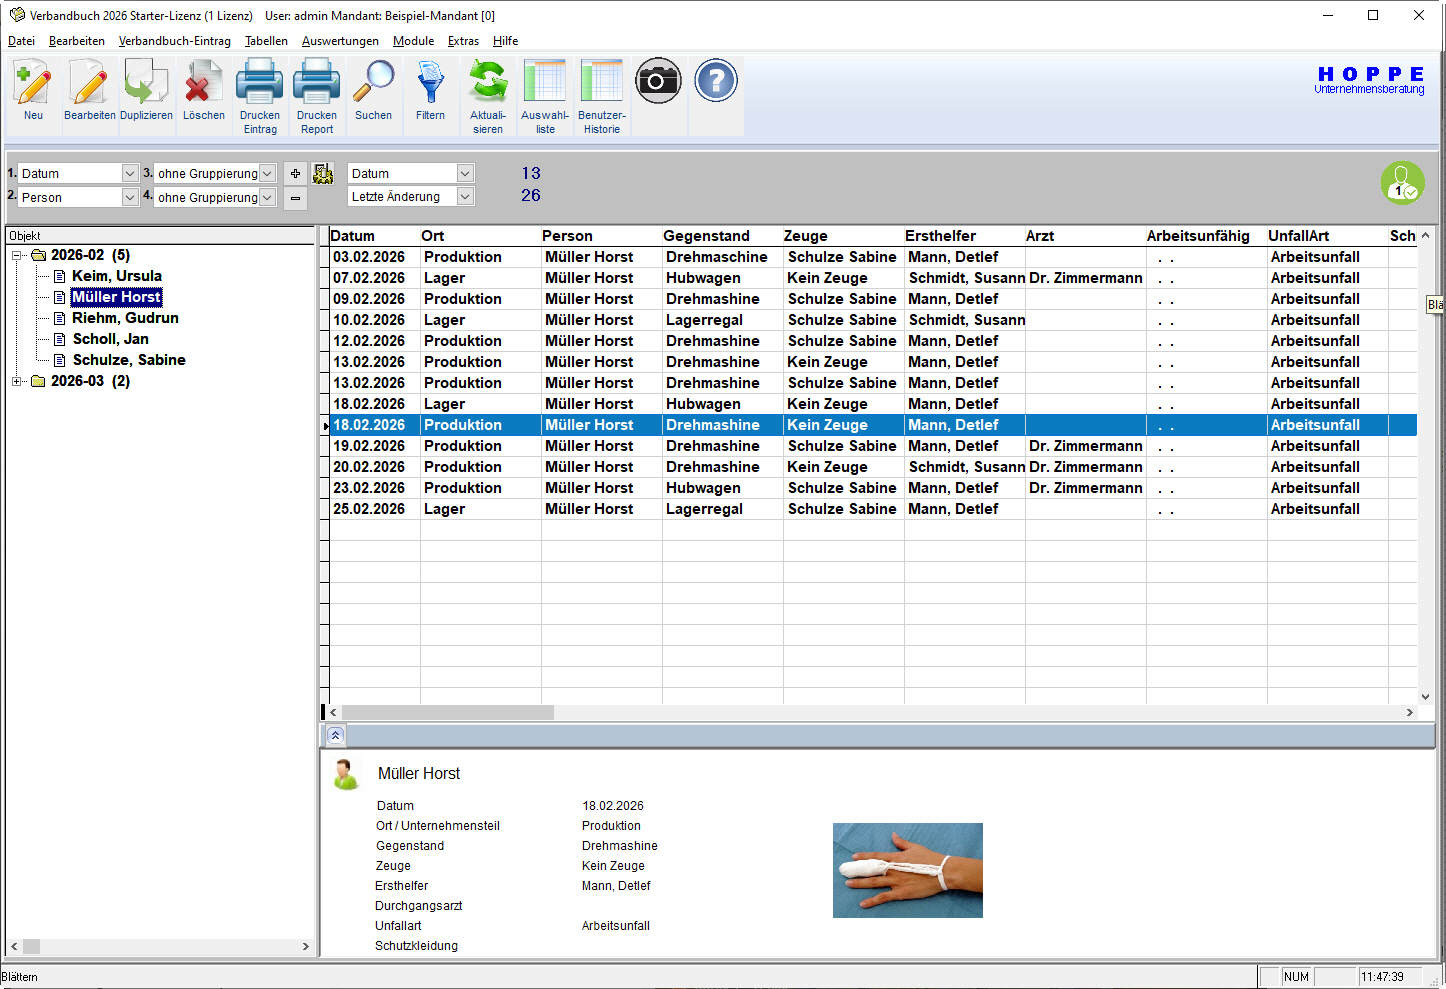Click the plus grouping button
Image resolution: width=1446 pixels, height=989 pixels.
coord(295,174)
